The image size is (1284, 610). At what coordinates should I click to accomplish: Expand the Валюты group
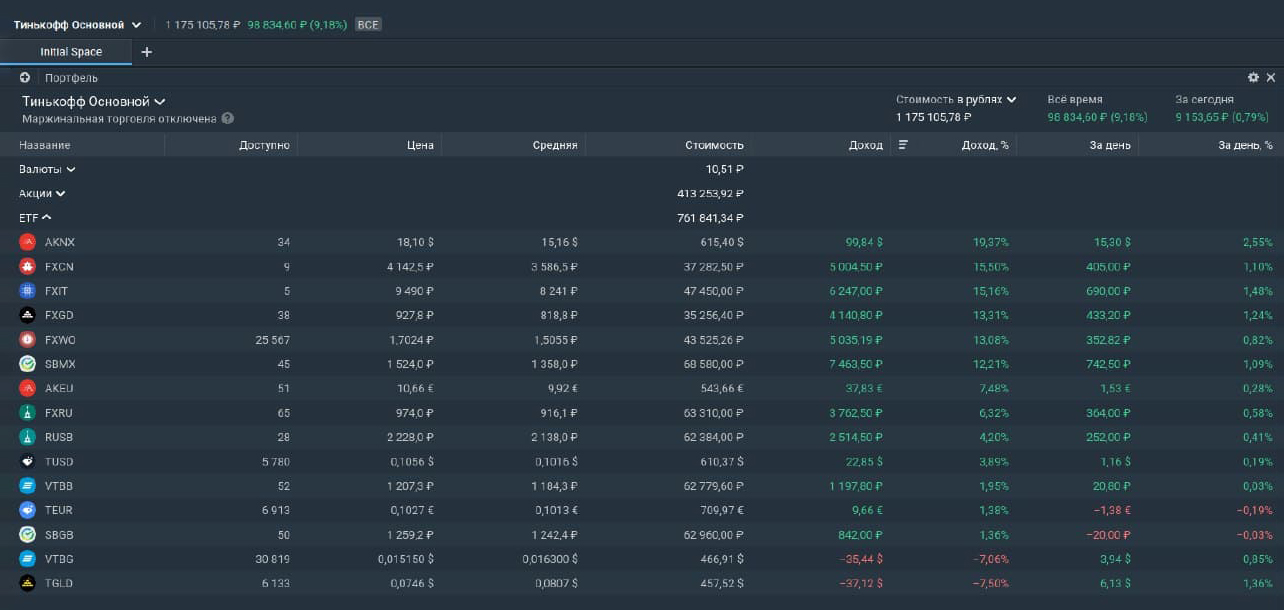click(47, 169)
